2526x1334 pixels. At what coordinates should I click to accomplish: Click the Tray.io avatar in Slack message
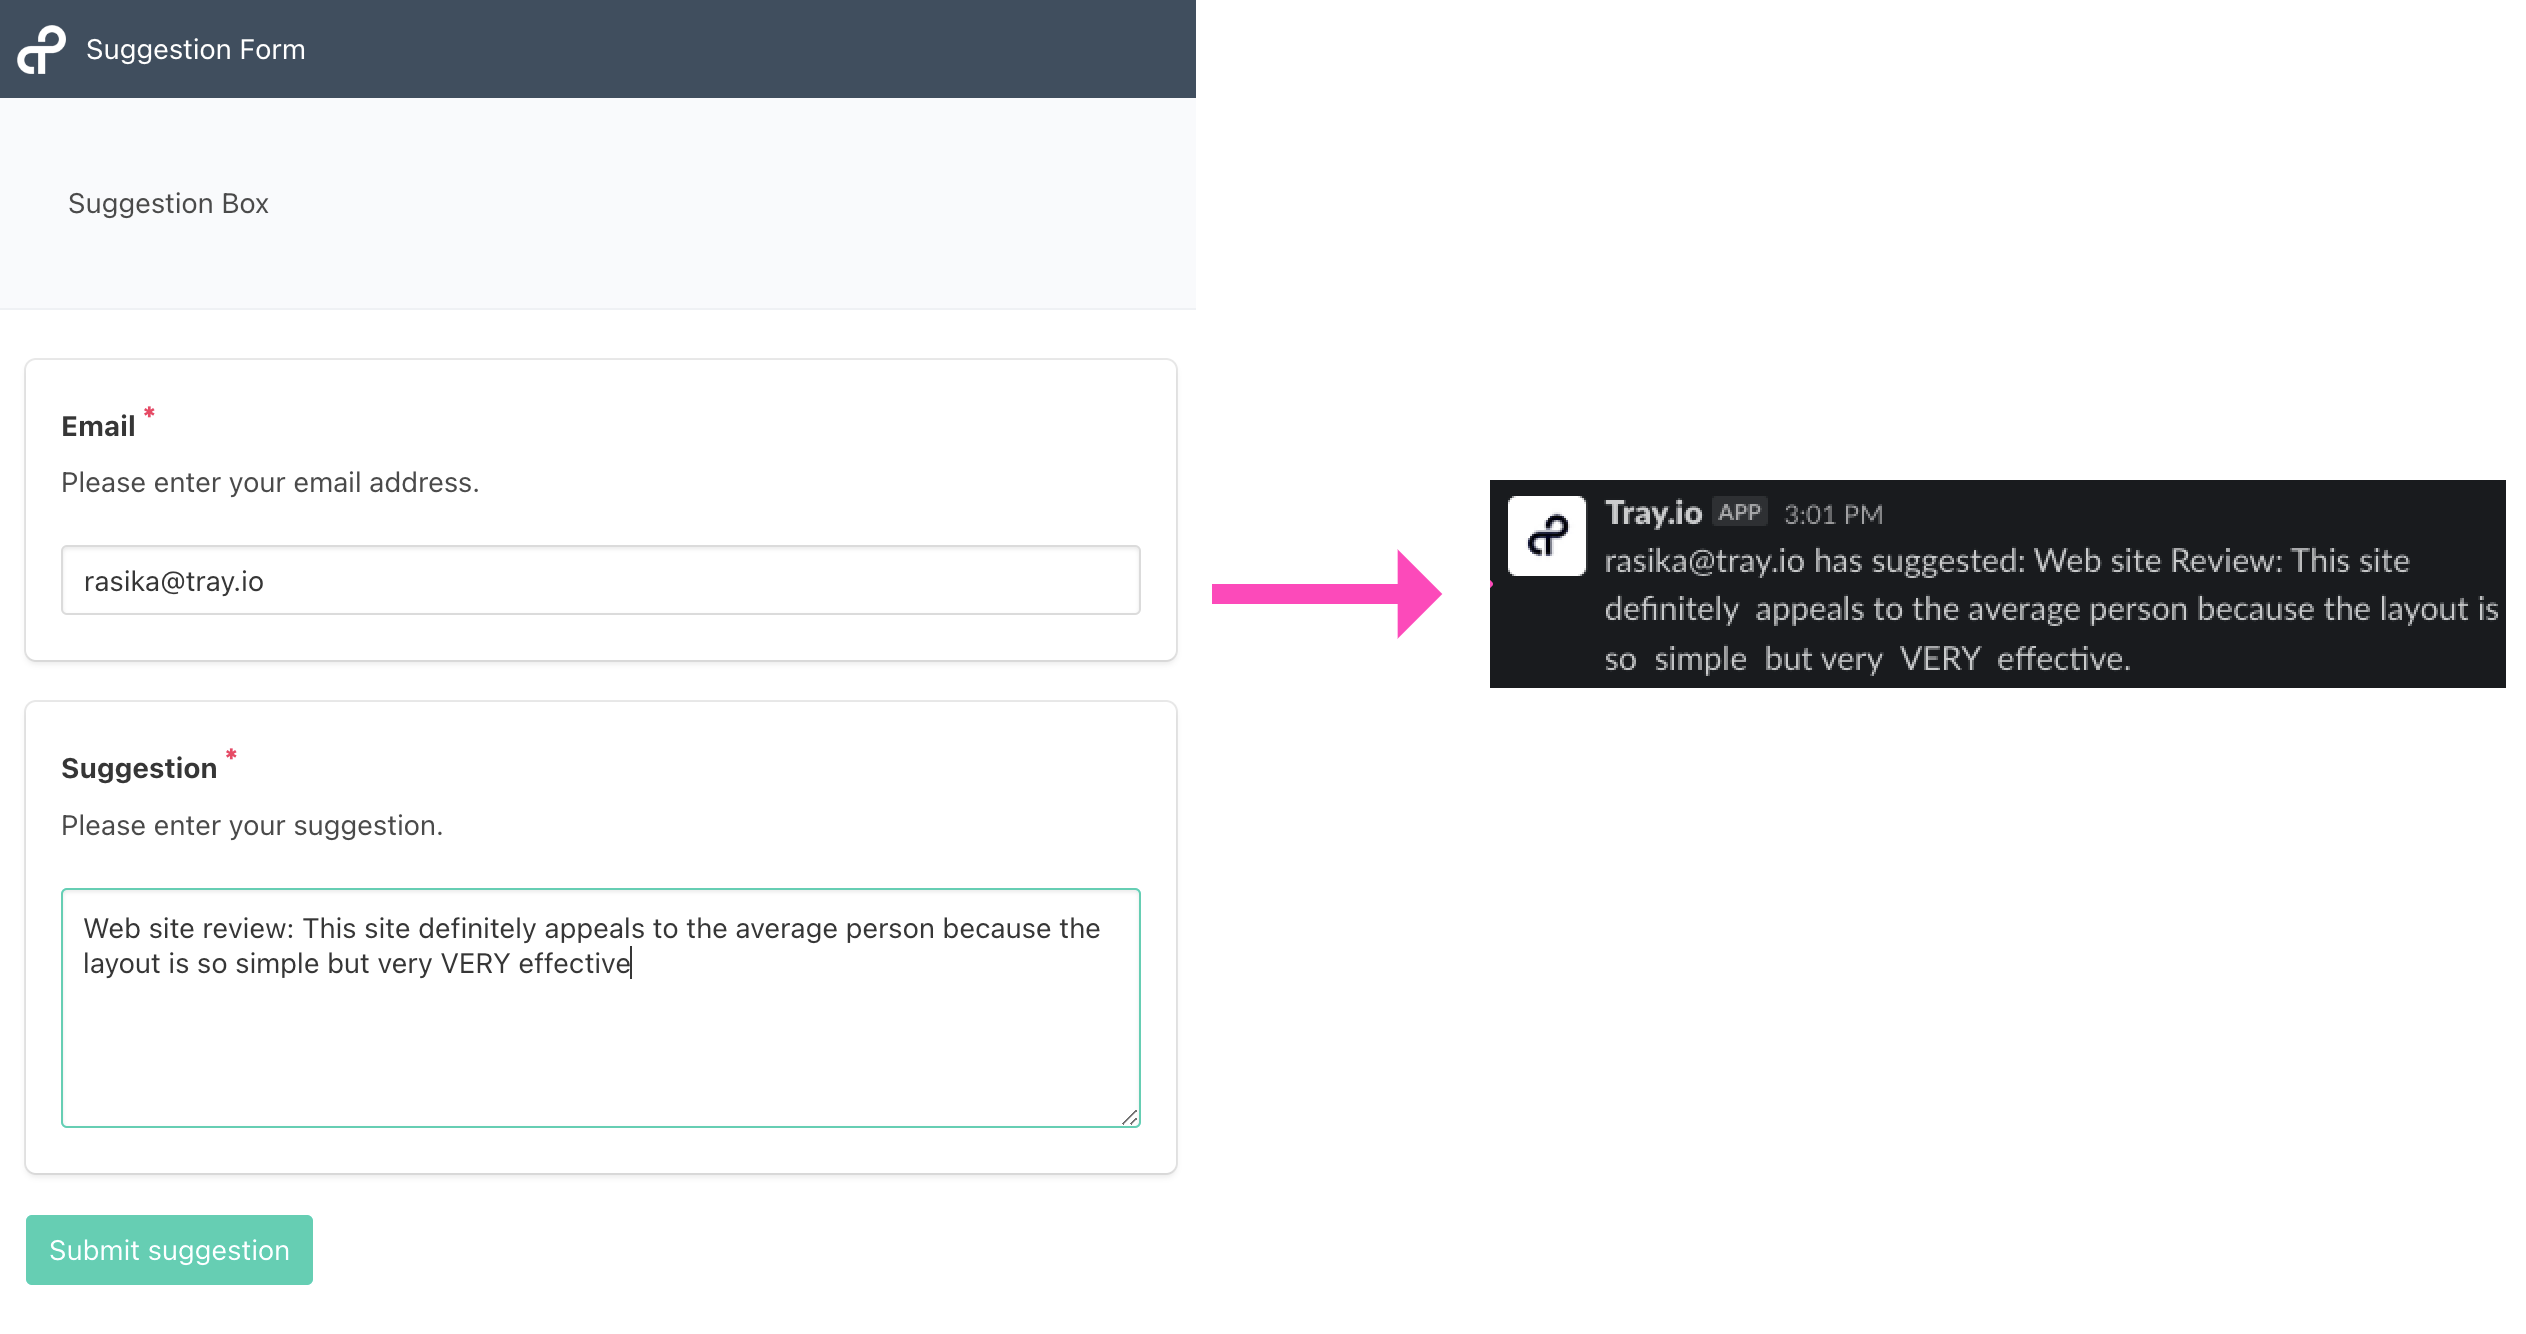coord(1546,536)
